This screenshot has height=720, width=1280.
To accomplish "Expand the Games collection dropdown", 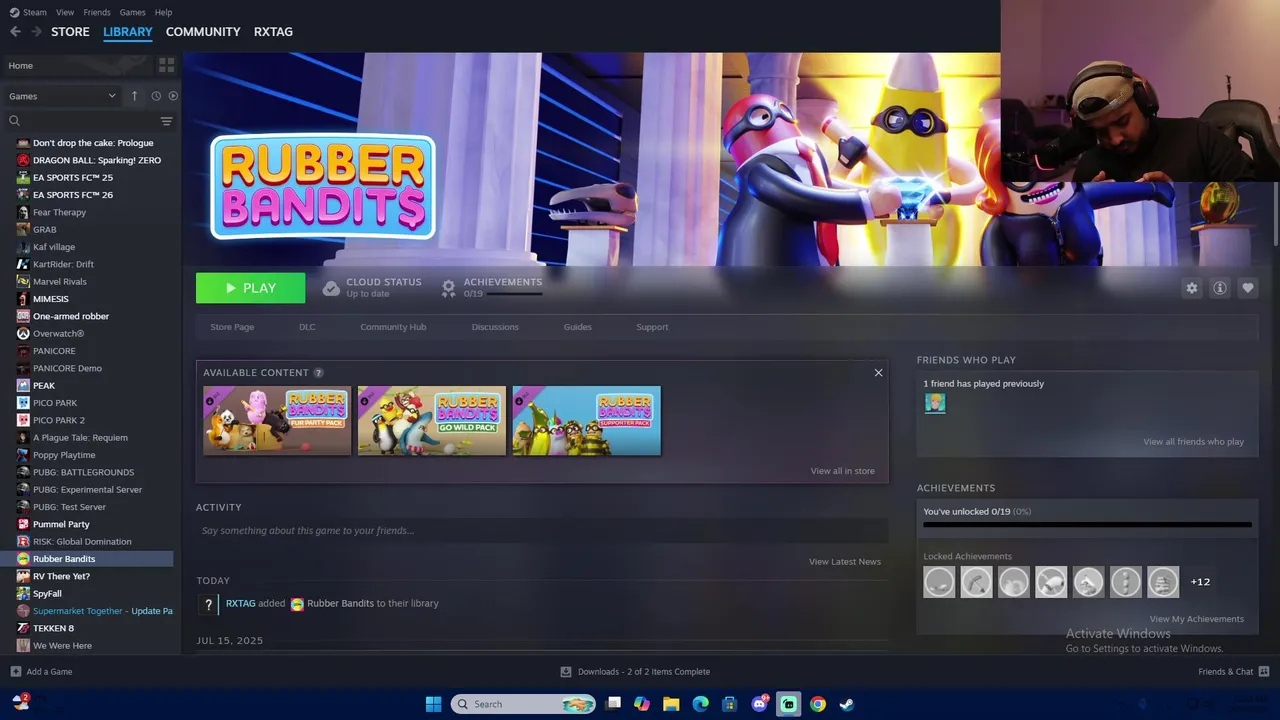I will pyautogui.click(x=62, y=96).
